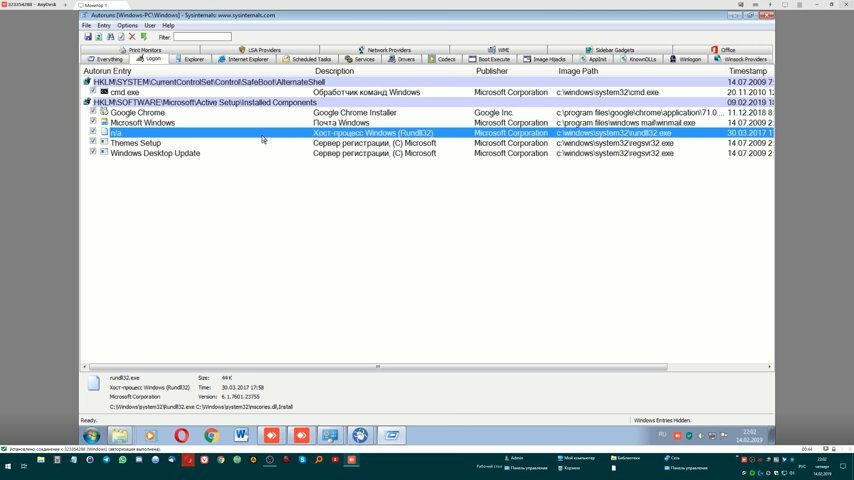Switch to the Winlogon tab
The width and height of the screenshot is (854, 480).
click(x=685, y=59)
